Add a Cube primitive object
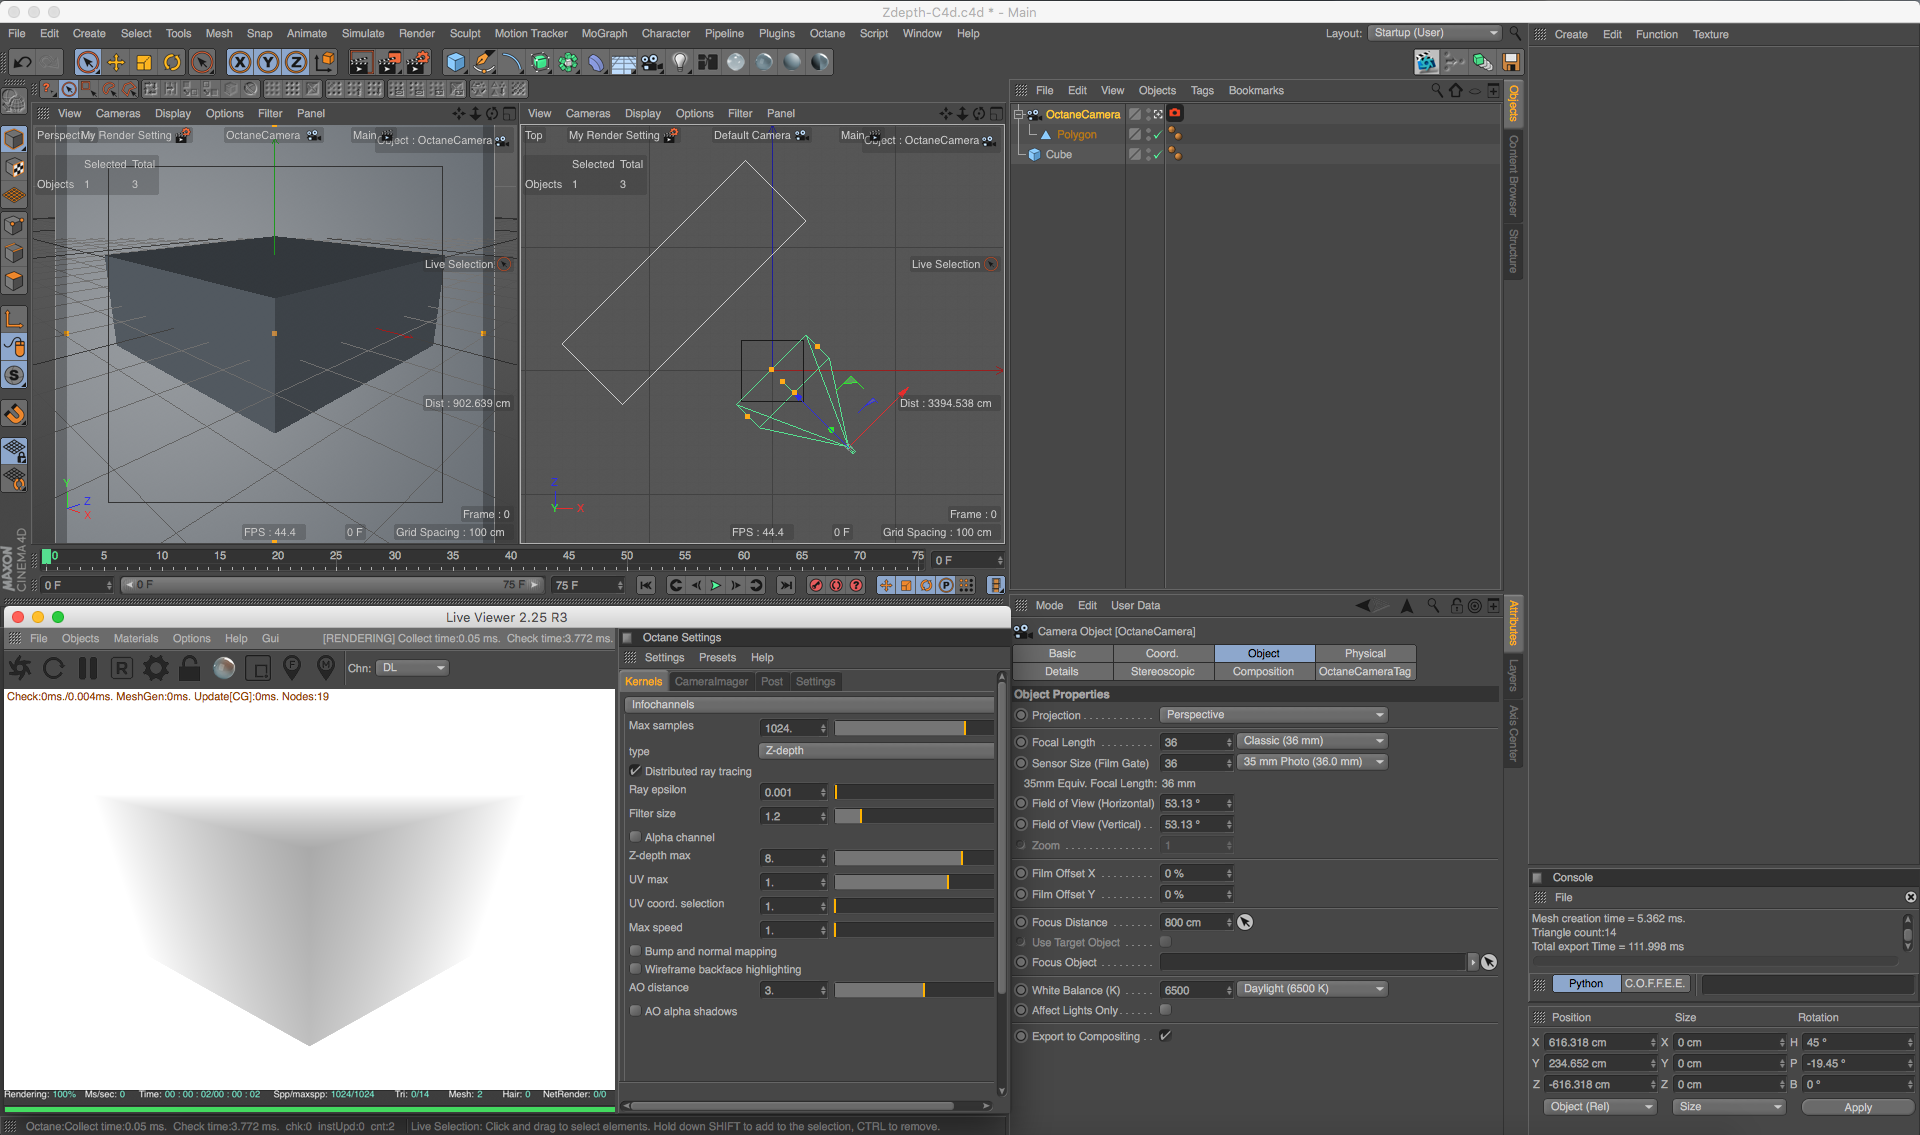The height and width of the screenshot is (1135, 1920). click(456, 62)
